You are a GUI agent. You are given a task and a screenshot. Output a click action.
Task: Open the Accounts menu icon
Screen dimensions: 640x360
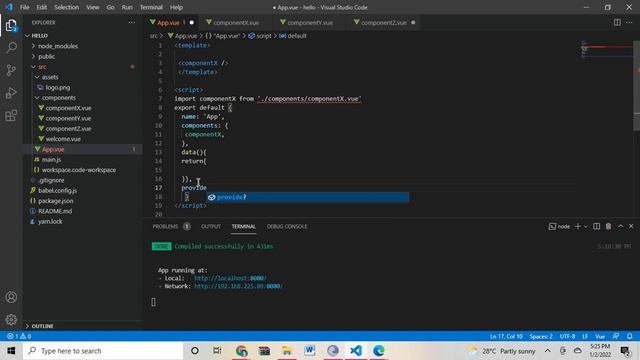click(x=11, y=297)
